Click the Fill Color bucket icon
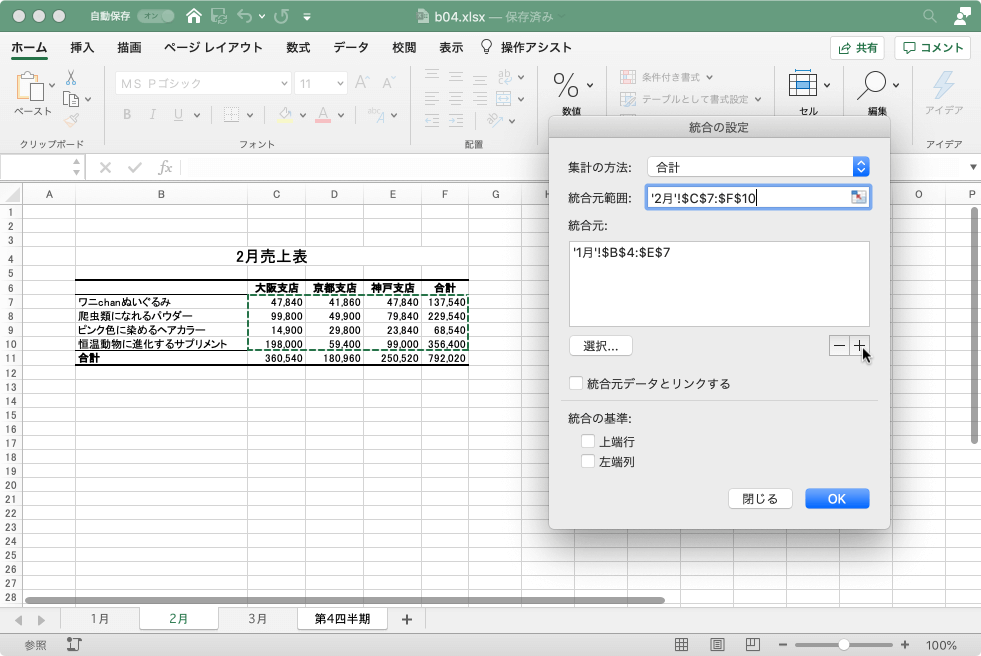The width and height of the screenshot is (981, 656). point(285,114)
